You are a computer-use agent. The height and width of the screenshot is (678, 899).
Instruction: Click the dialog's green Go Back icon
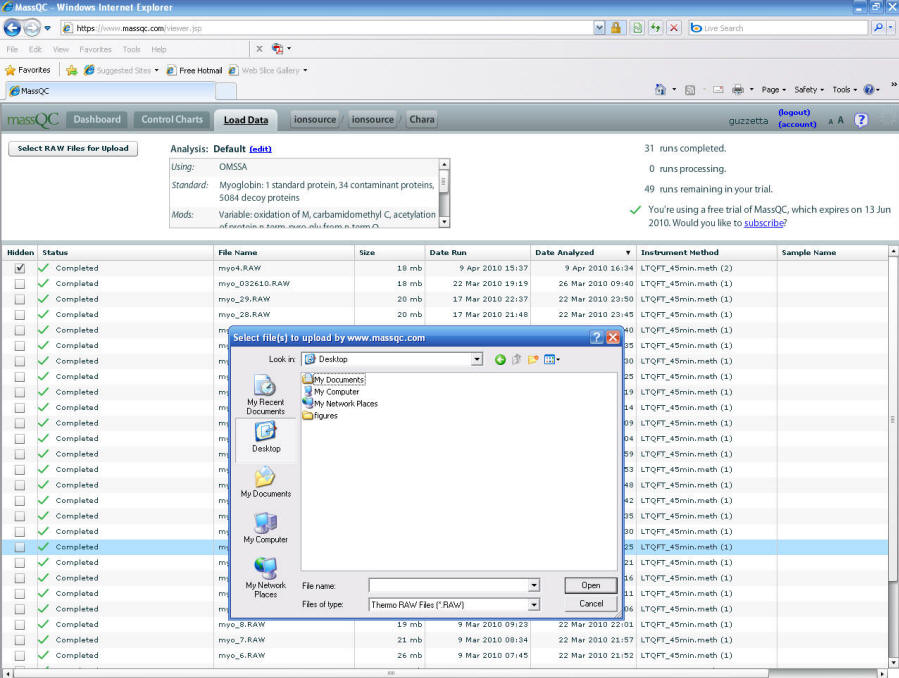tap(500, 359)
